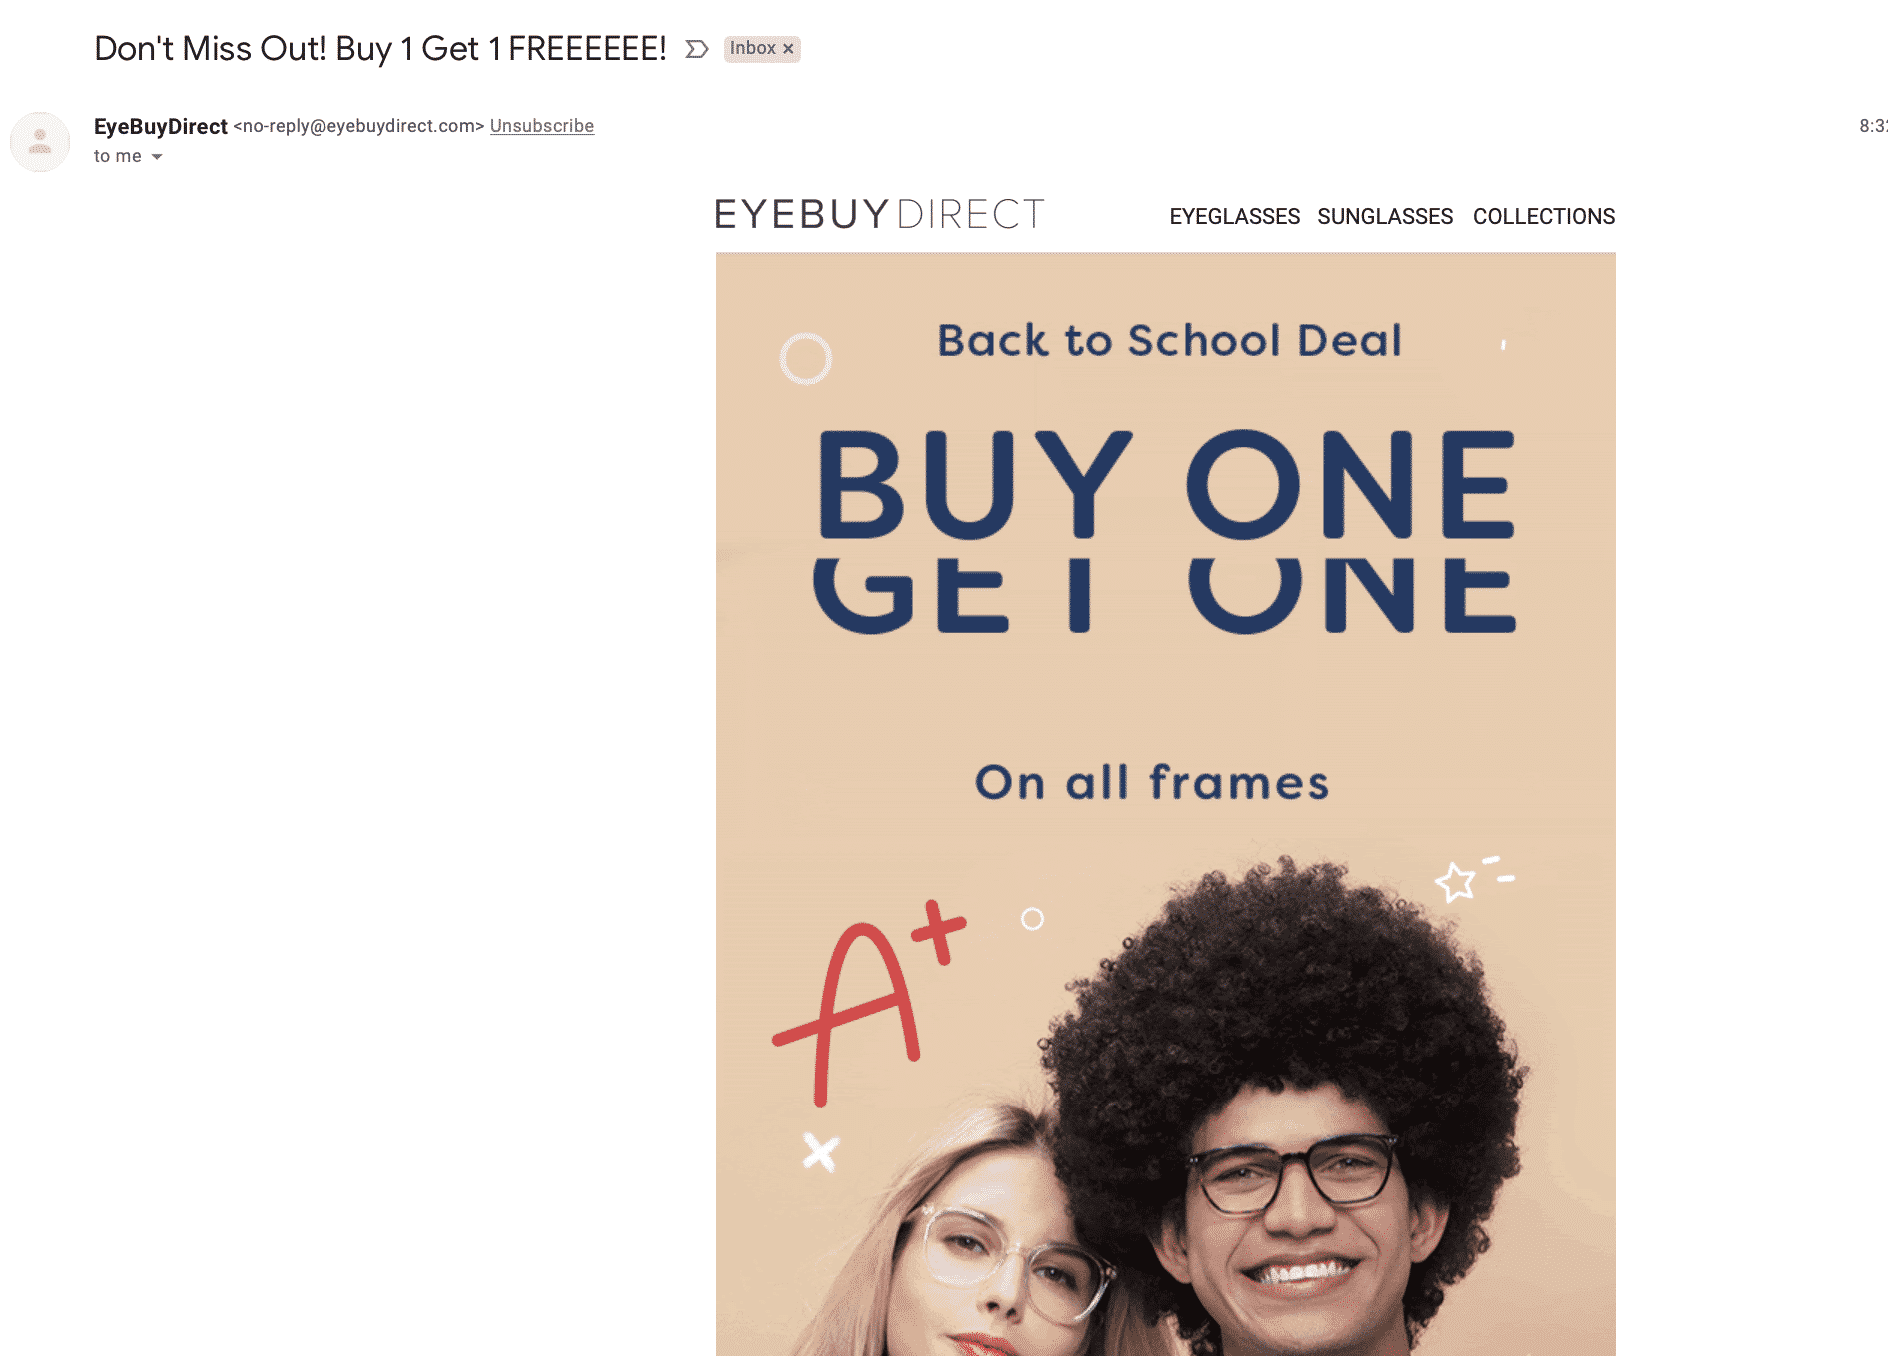
Task: Click the 'Back to School Deal' heading
Action: coord(1169,340)
